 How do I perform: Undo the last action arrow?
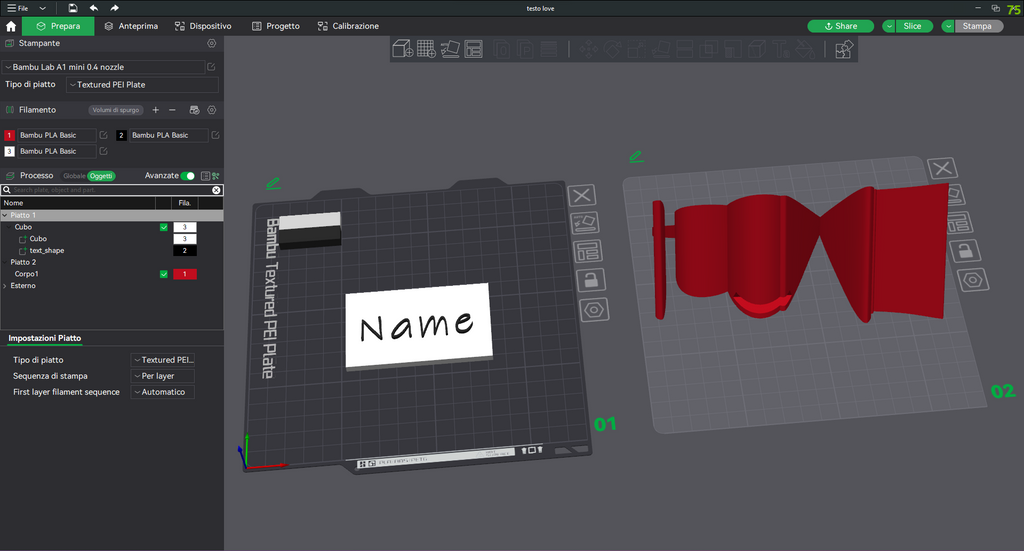[x=93, y=8]
